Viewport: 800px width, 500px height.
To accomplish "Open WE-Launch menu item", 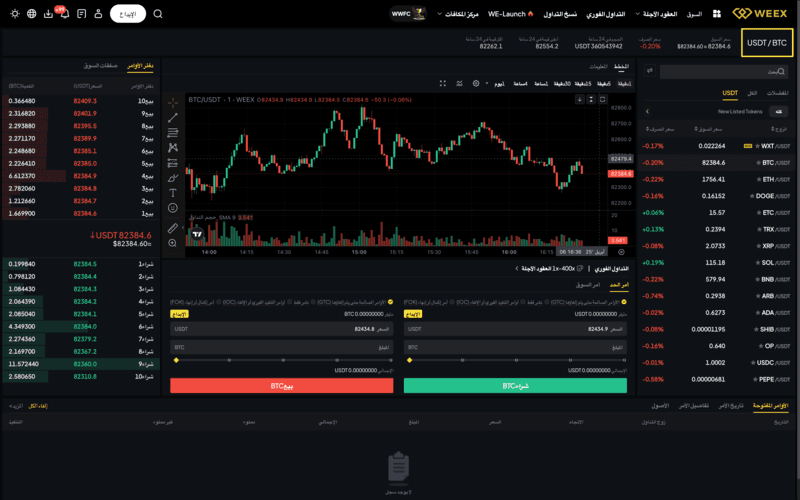I will click(x=510, y=14).
